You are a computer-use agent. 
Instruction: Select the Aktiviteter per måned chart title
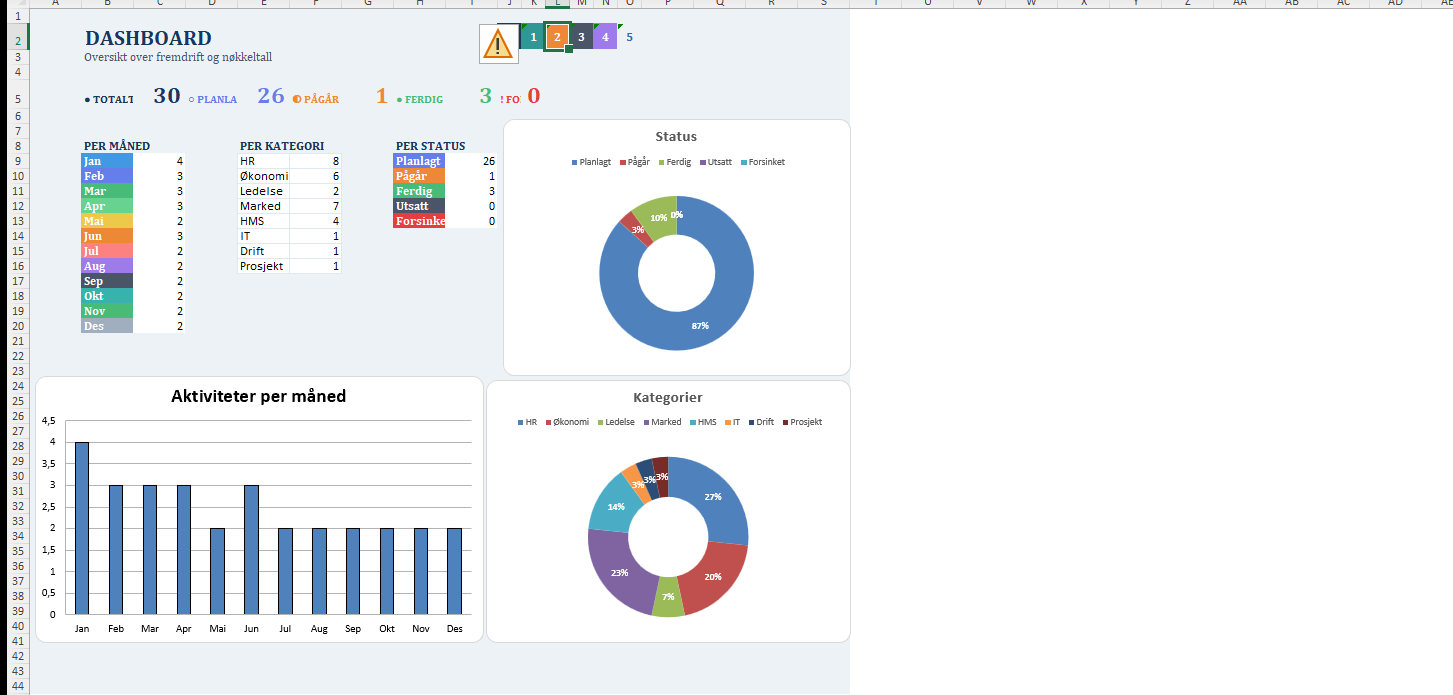coord(259,396)
